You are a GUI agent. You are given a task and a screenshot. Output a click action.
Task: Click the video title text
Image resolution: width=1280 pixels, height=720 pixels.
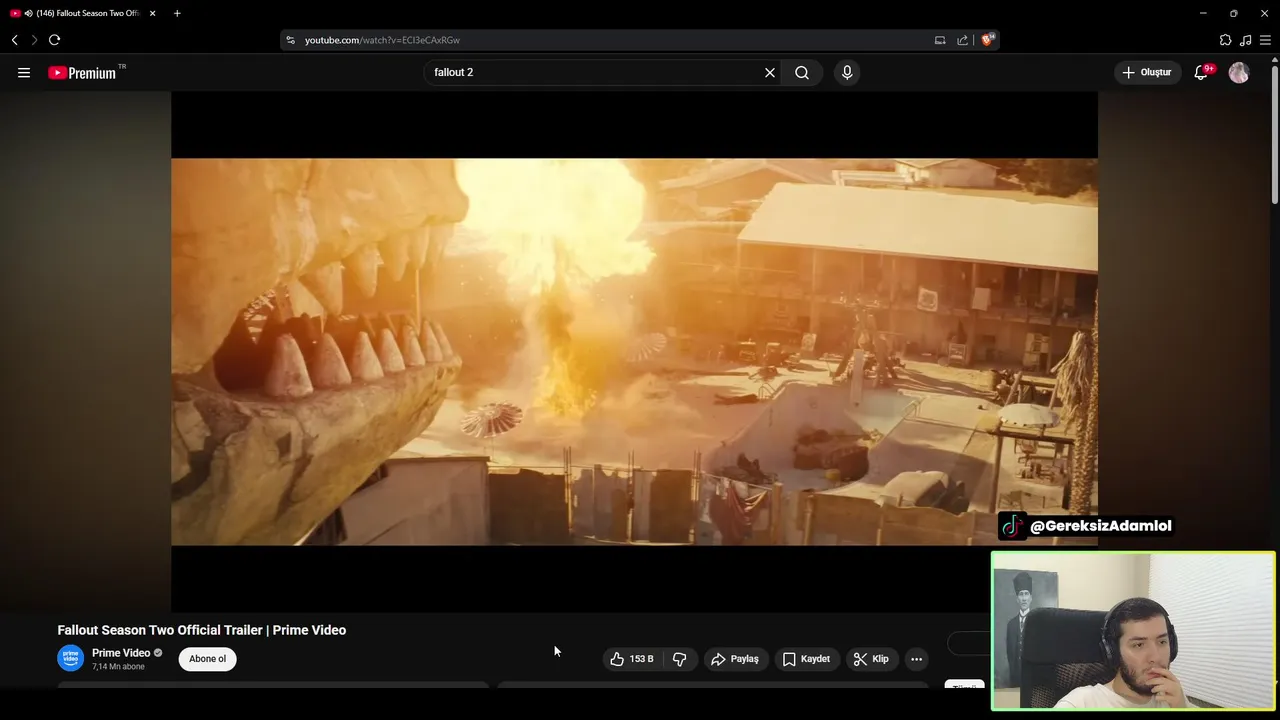[202, 630]
